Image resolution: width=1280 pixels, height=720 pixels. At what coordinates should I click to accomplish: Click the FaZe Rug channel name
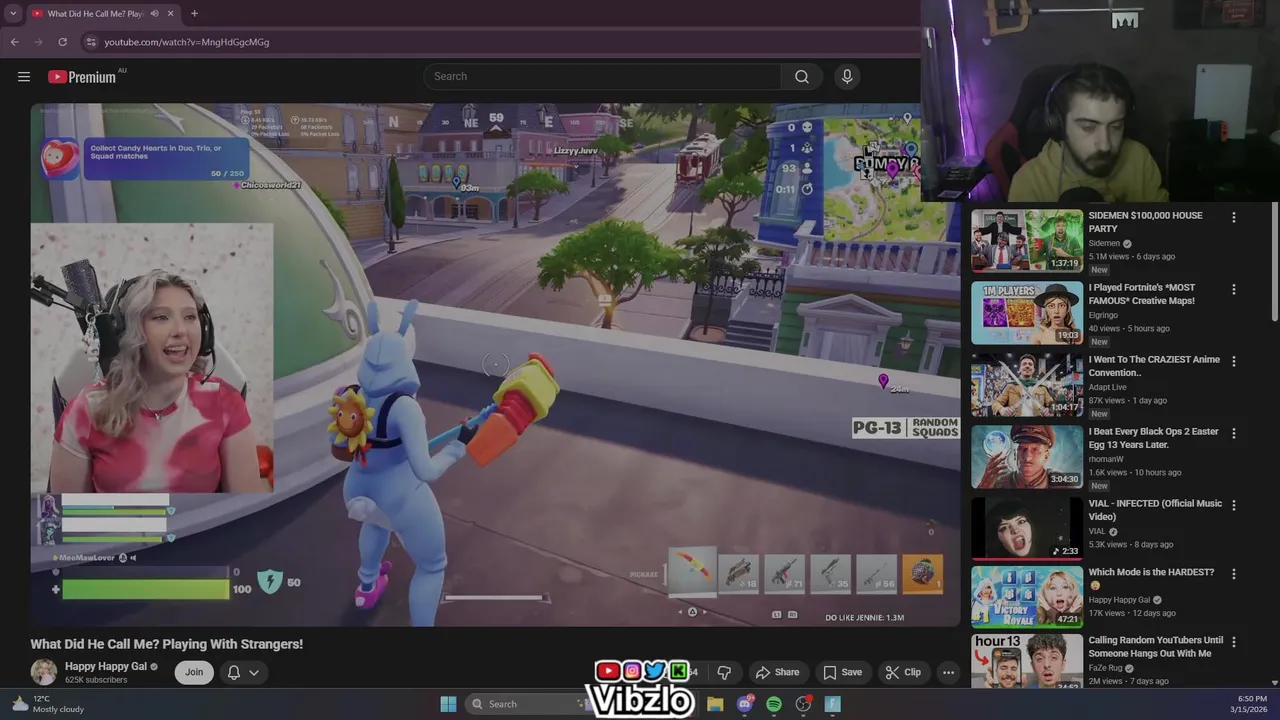pyautogui.click(x=1105, y=668)
